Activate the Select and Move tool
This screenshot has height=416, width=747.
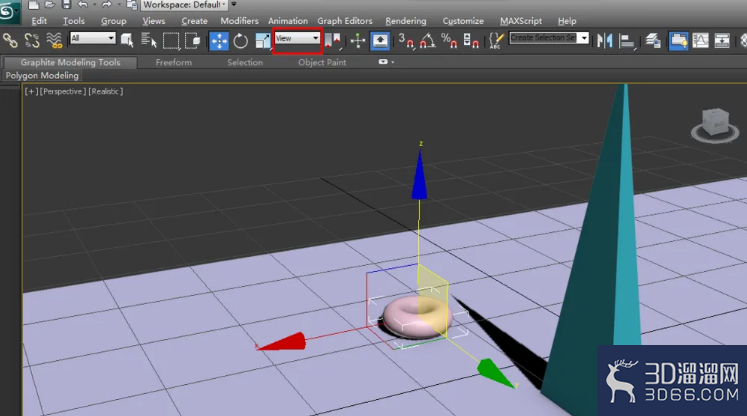coord(219,41)
